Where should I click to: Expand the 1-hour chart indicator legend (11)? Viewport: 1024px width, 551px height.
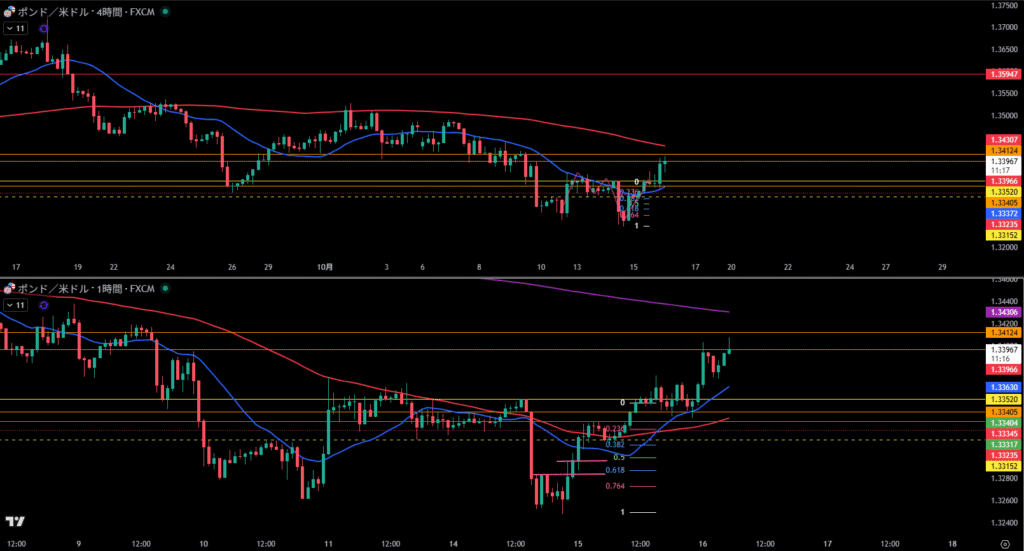(15, 304)
